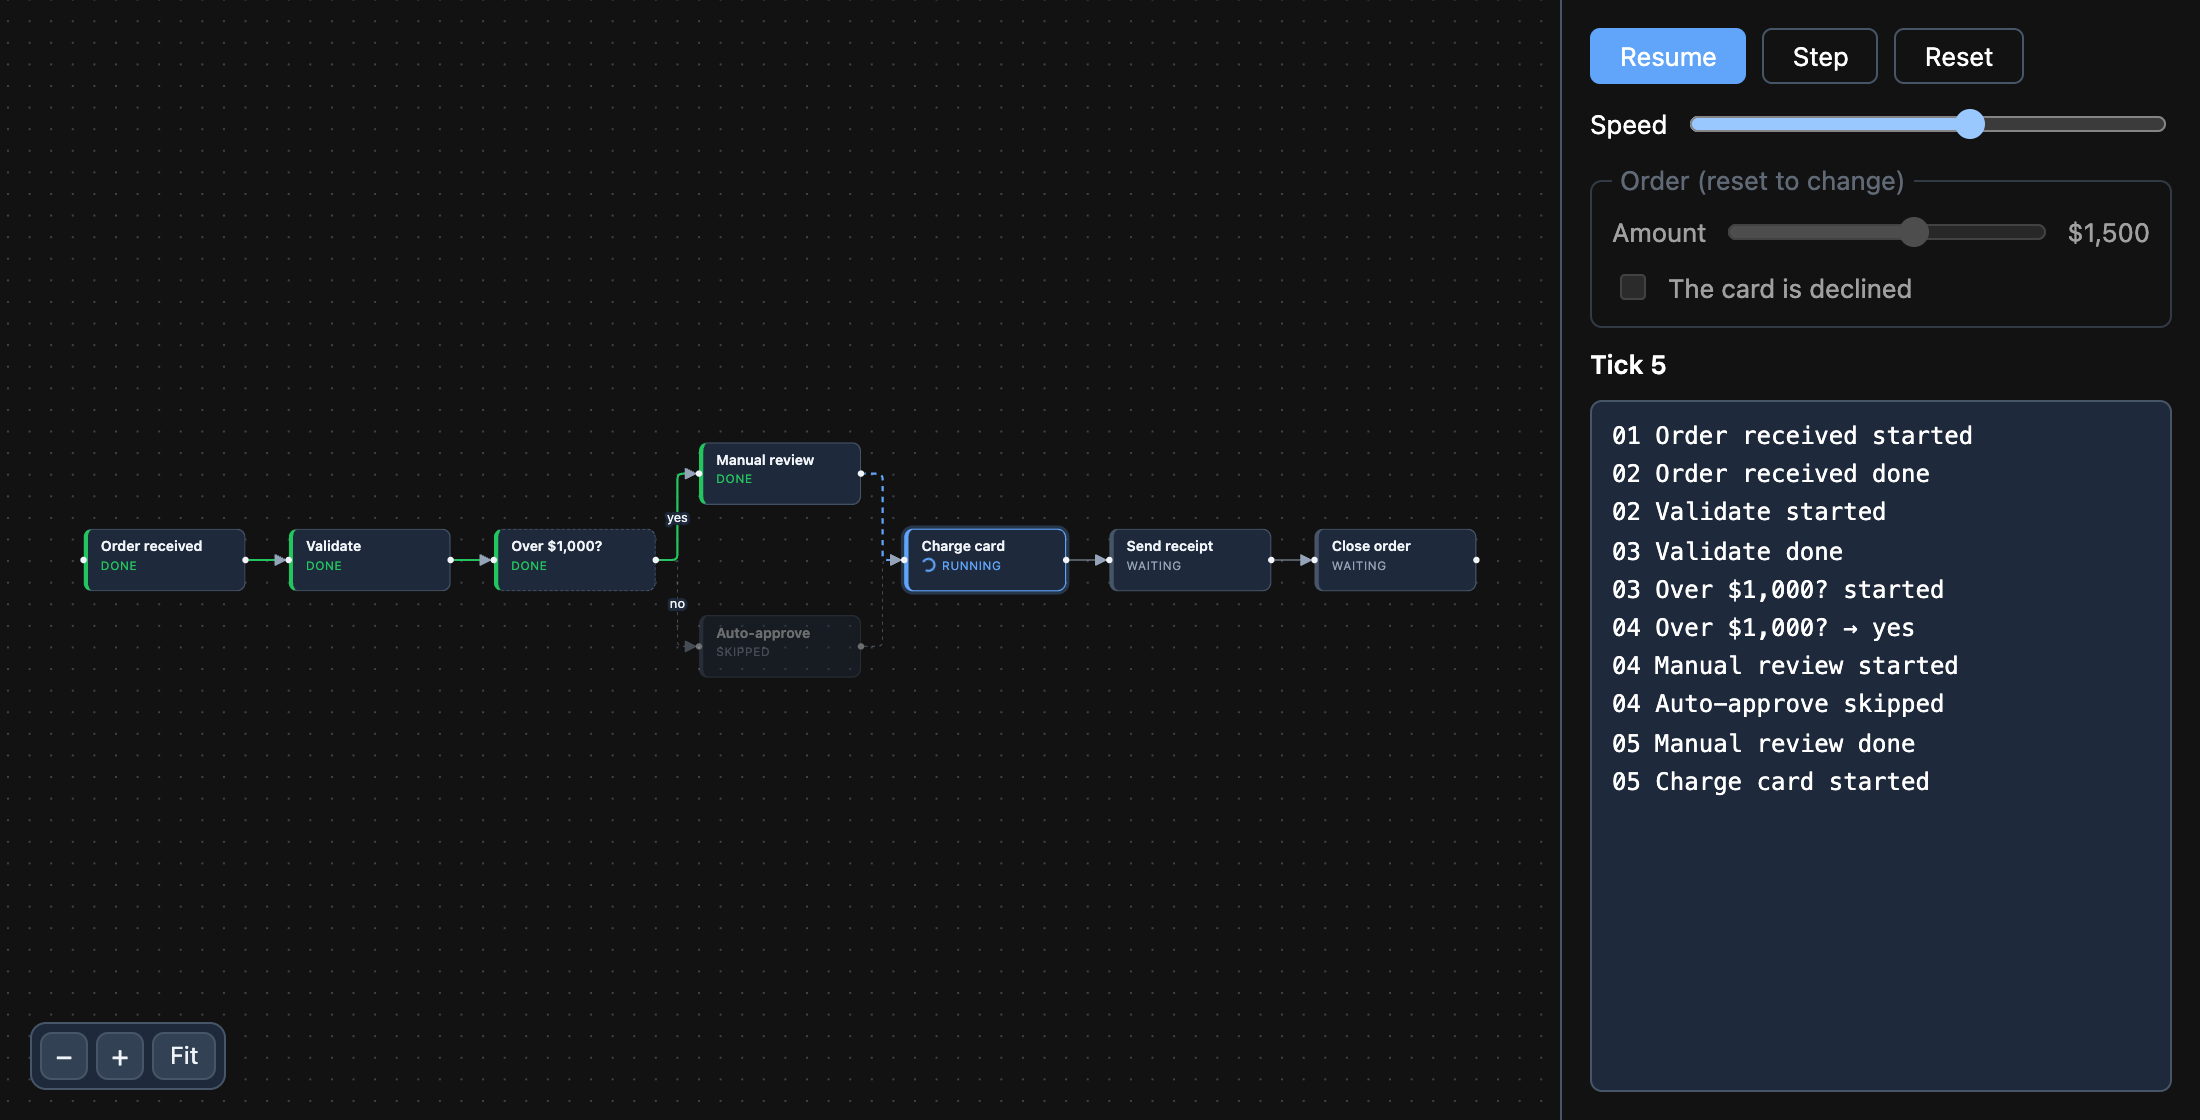Select the skipped Auto-approve node
This screenshot has height=1120, width=2200.
tap(780, 646)
